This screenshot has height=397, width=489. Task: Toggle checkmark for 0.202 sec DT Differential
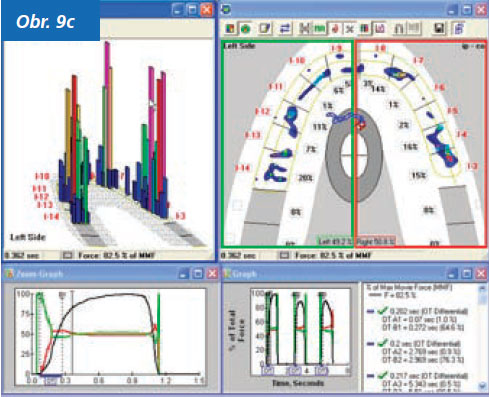click(382, 312)
